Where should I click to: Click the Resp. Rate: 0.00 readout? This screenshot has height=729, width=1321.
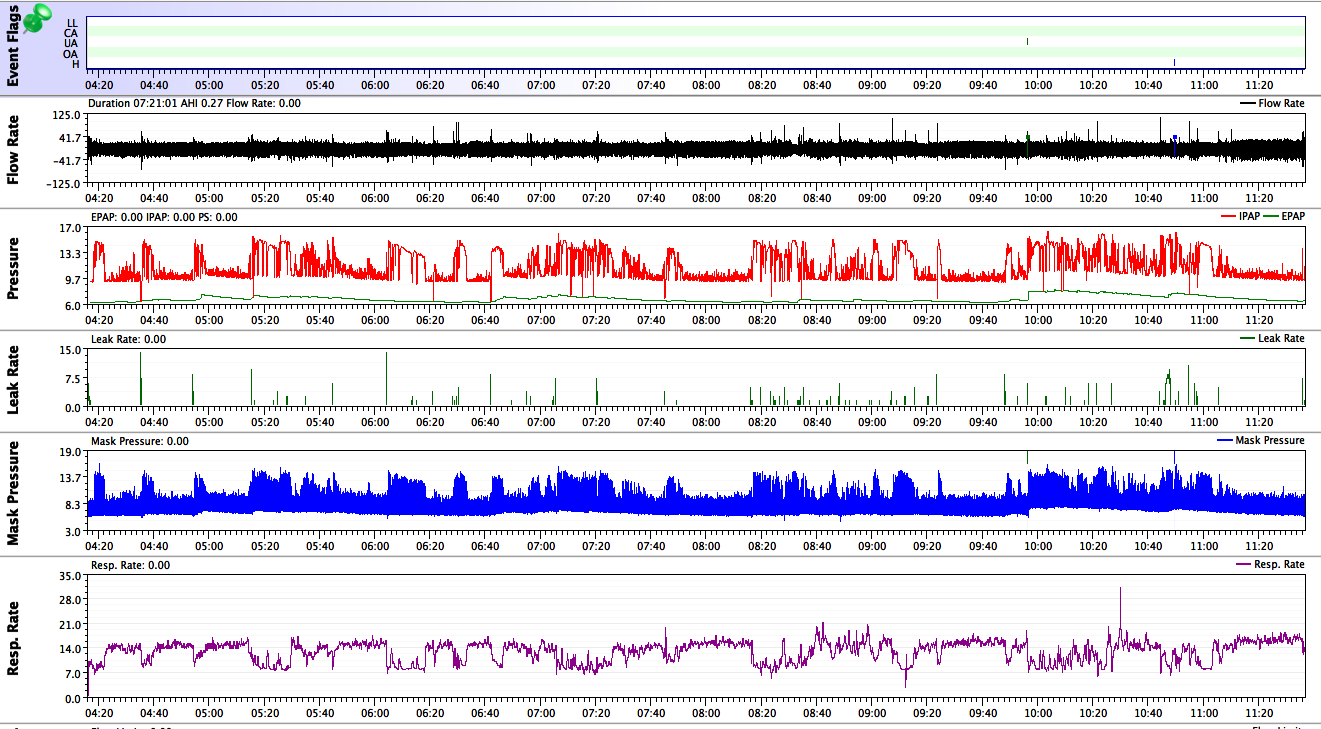pos(130,565)
